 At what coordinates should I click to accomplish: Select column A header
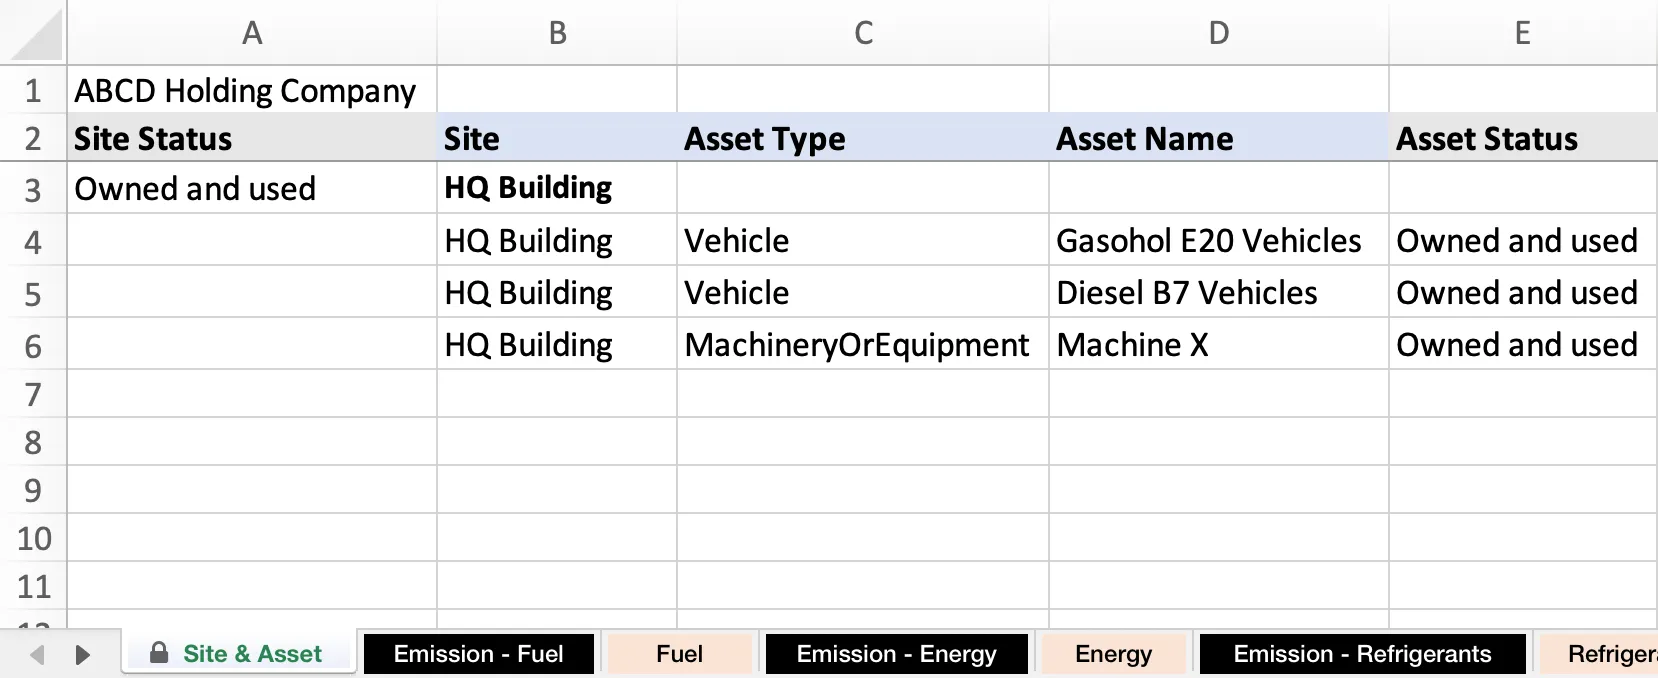[x=252, y=33]
